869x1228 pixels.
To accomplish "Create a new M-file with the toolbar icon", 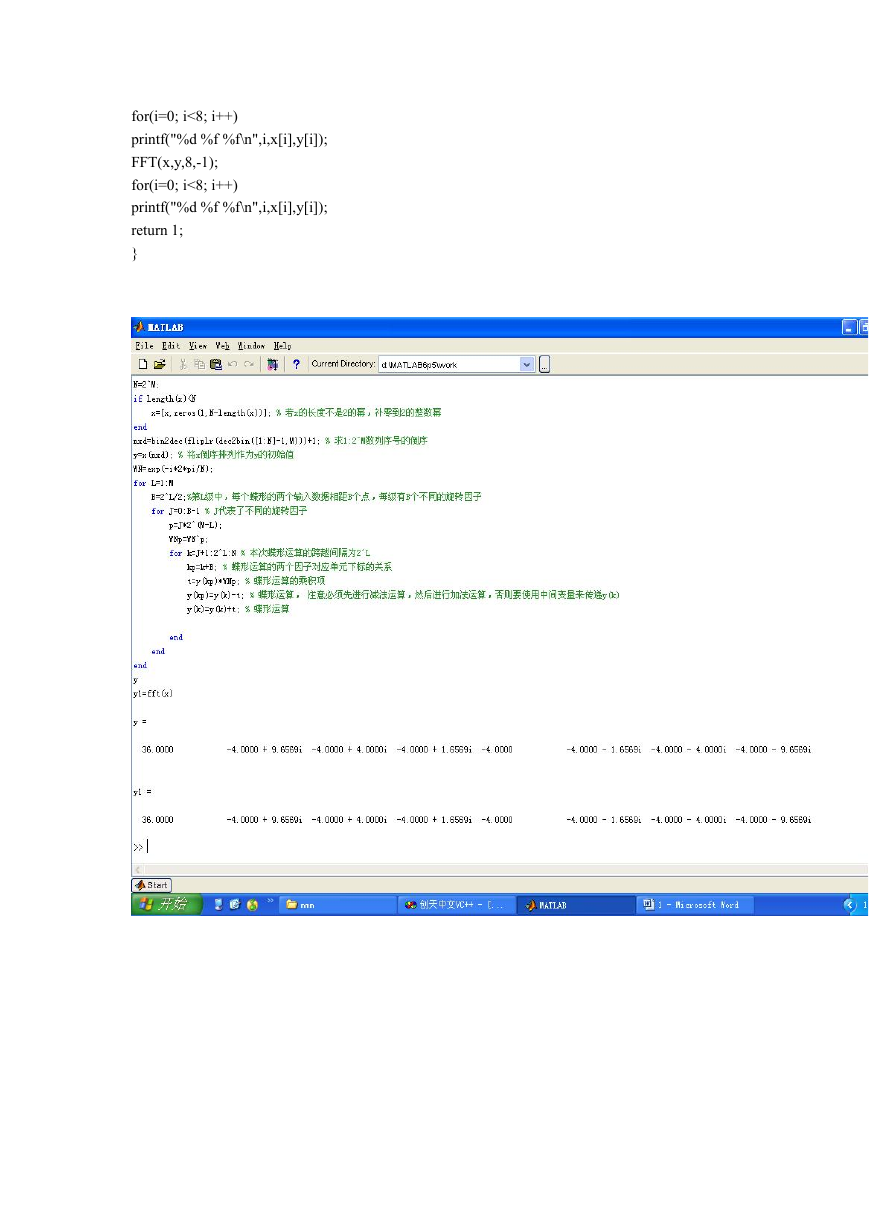I will coord(143,365).
